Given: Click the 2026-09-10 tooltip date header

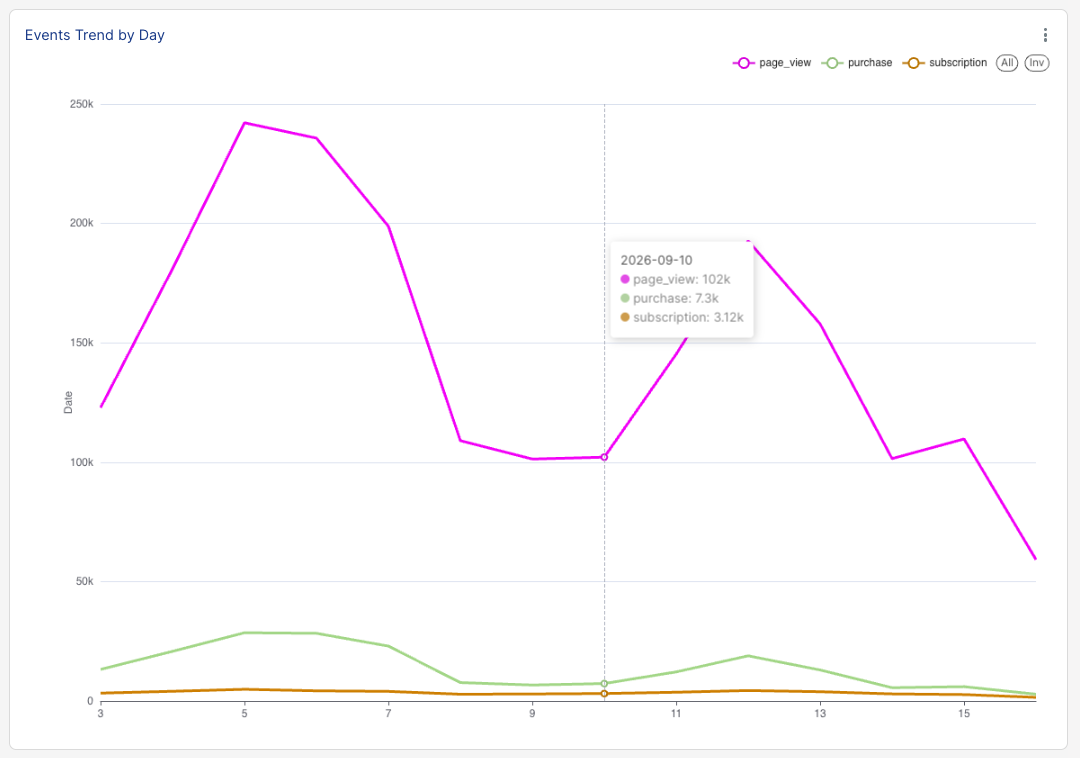Looking at the screenshot, I should tap(656, 260).
